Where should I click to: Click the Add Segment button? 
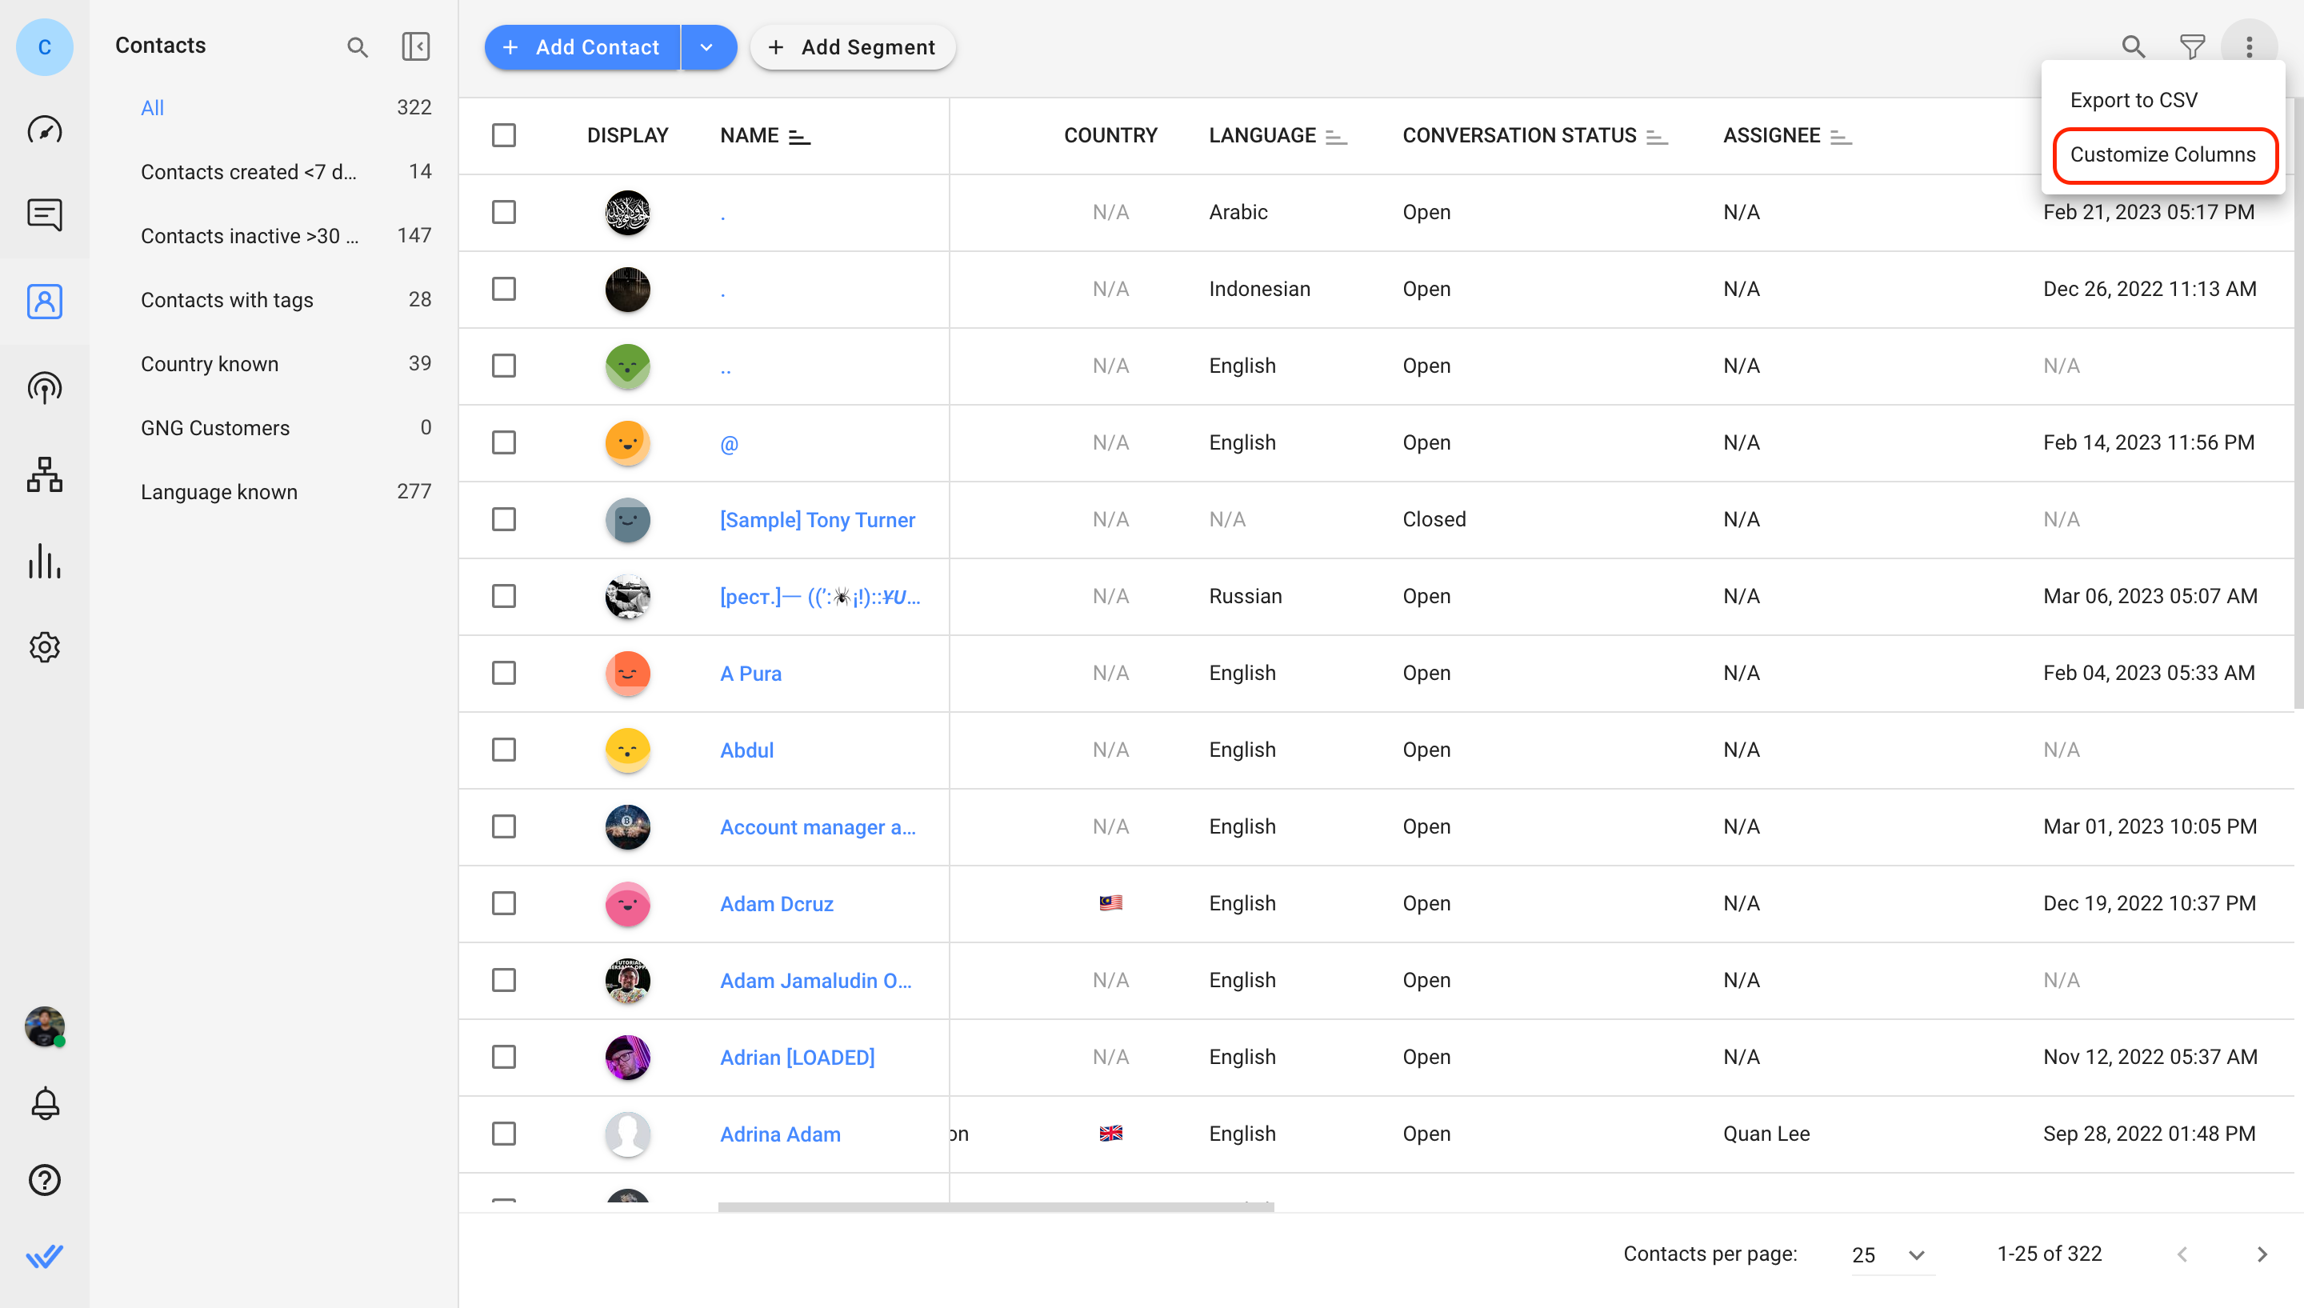[852, 47]
